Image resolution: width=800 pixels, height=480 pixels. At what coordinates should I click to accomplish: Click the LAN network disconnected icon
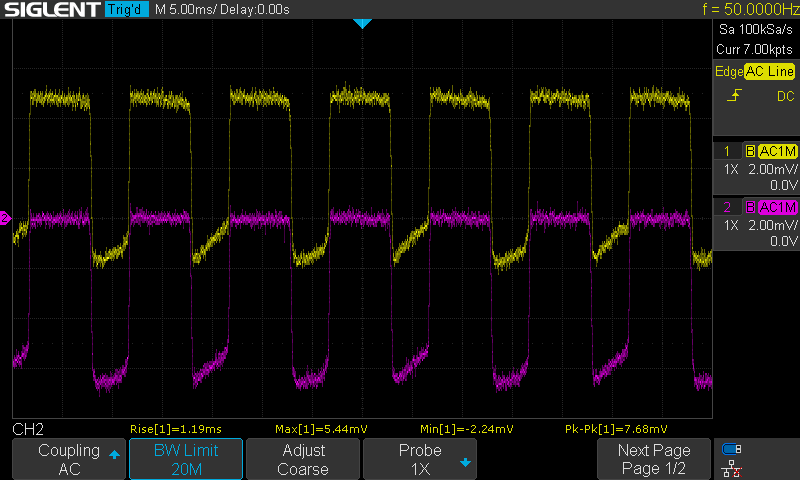pyautogui.click(x=732, y=469)
